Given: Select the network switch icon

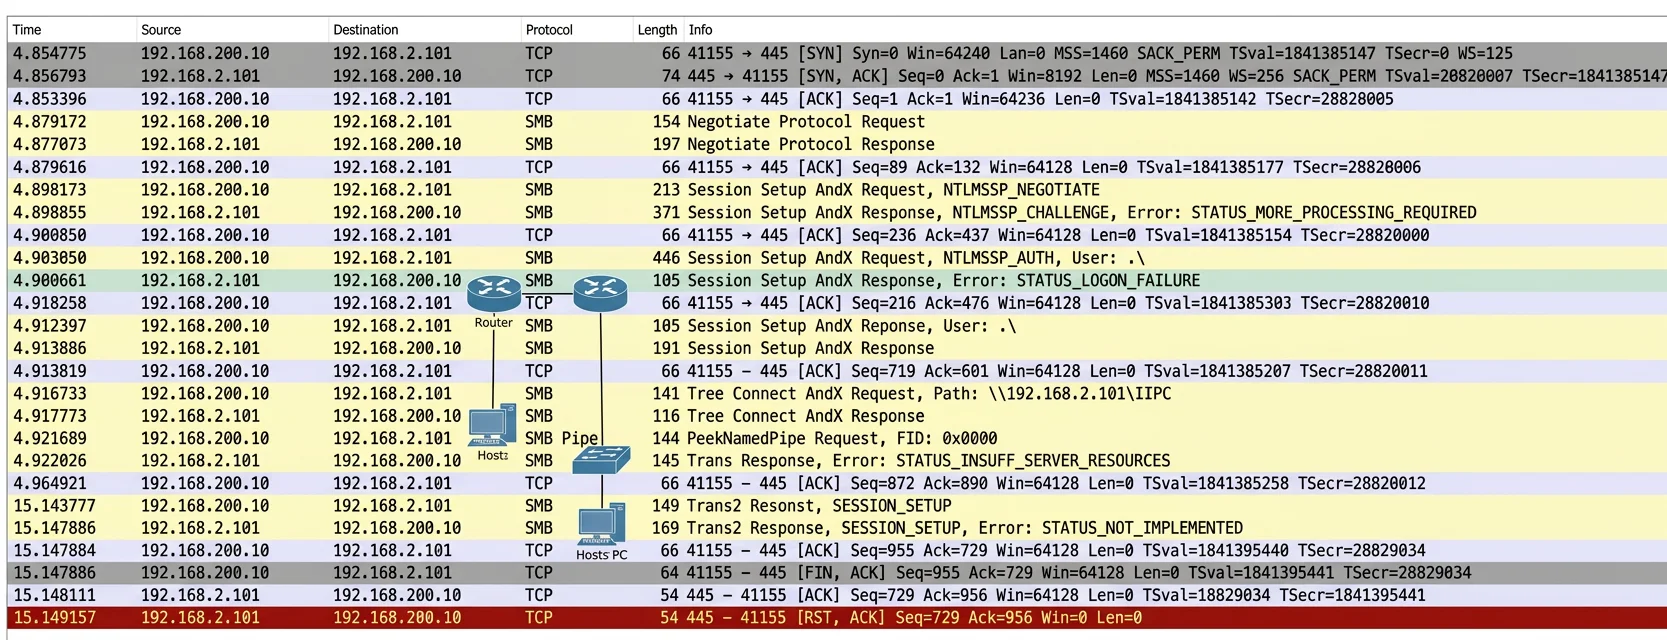Looking at the screenshot, I should (601, 460).
